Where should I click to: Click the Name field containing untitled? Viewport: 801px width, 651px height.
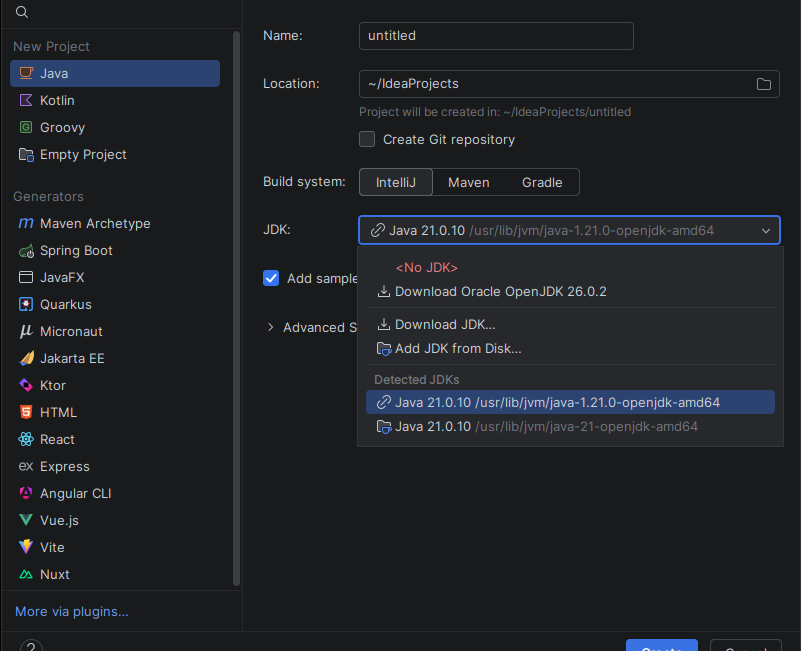point(496,36)
